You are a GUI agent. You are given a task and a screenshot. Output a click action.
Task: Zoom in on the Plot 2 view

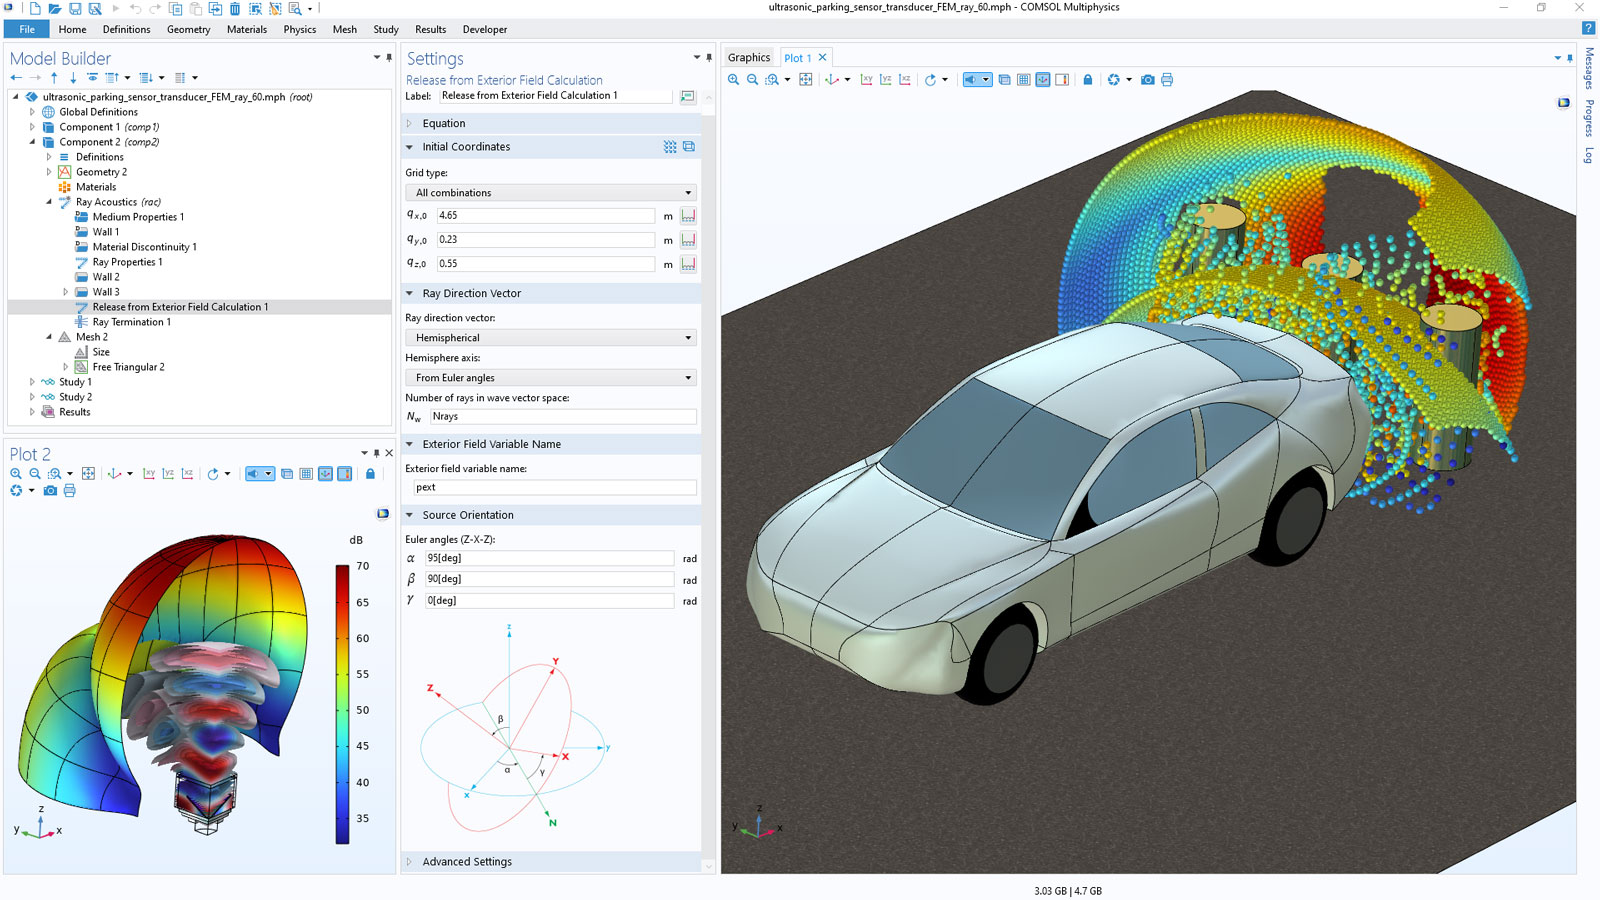(16, 474)
